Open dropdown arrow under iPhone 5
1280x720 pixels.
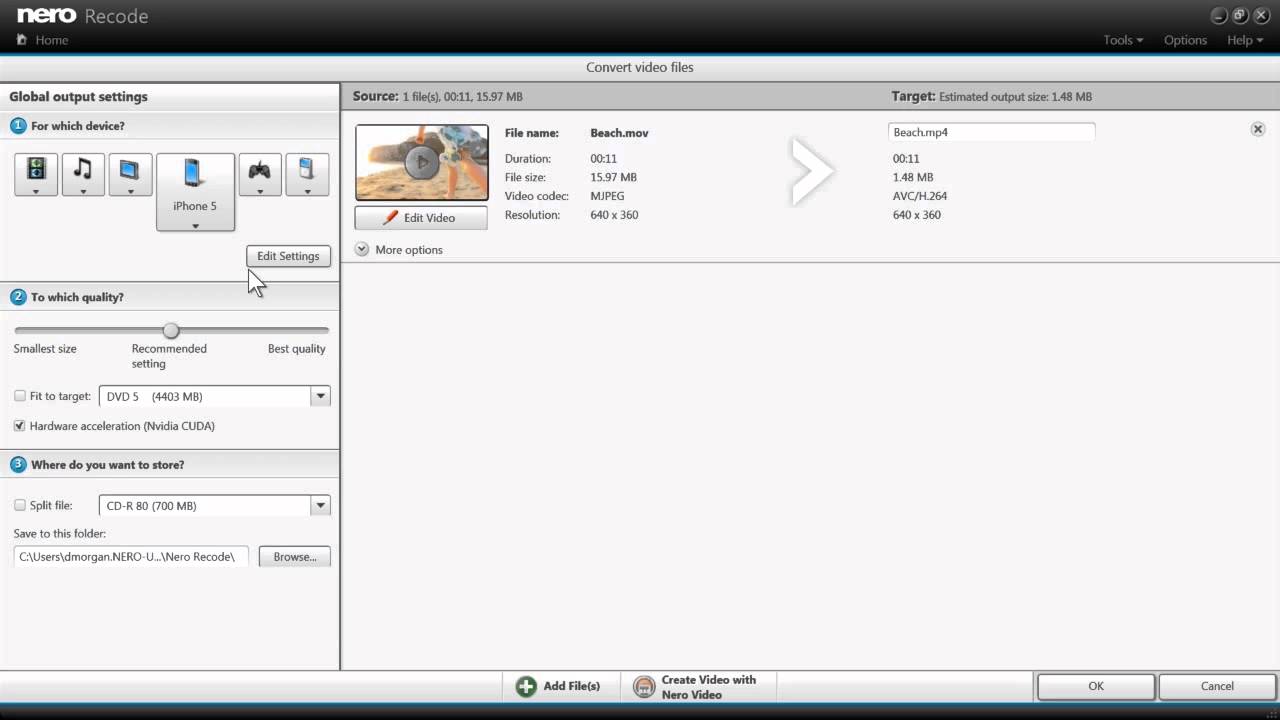click(195, 226)
